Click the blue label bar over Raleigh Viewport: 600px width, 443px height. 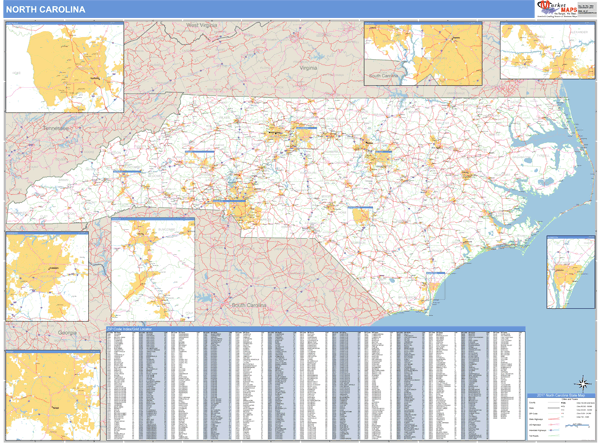379,150
